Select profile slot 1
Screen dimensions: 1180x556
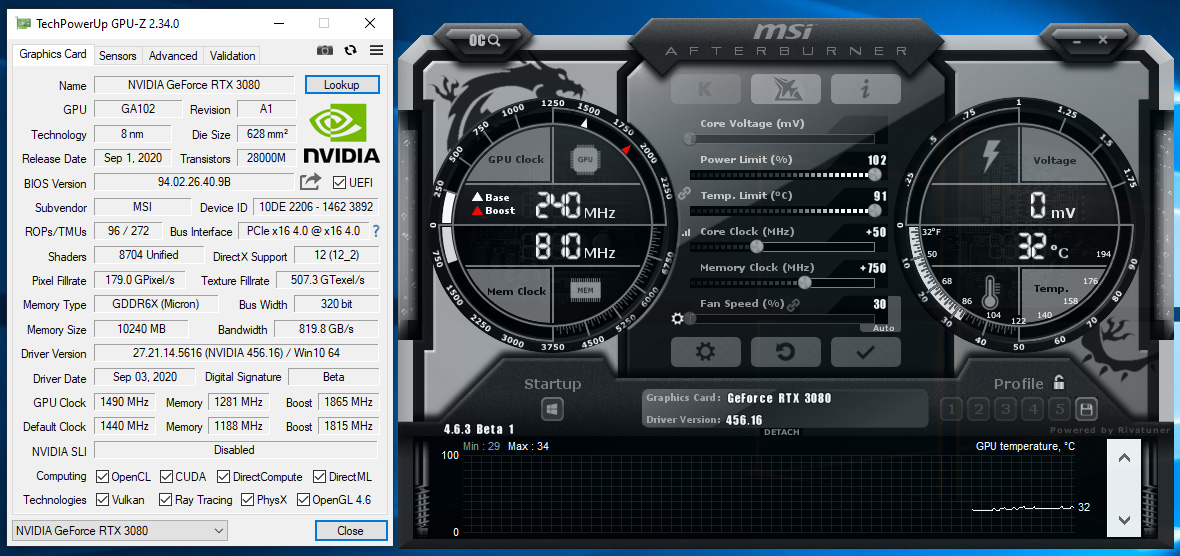click(x=951, y=409)
